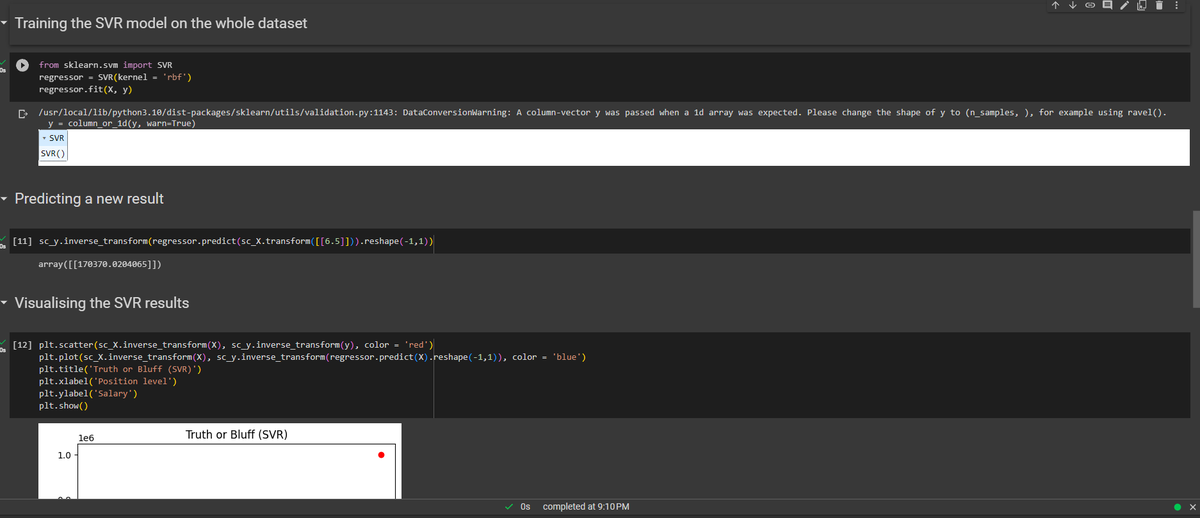Click the sc_y.inverse_transform prediction code cell
Image resolution: width=1200 pixels, height=518 pixels.
click(235, 242)
